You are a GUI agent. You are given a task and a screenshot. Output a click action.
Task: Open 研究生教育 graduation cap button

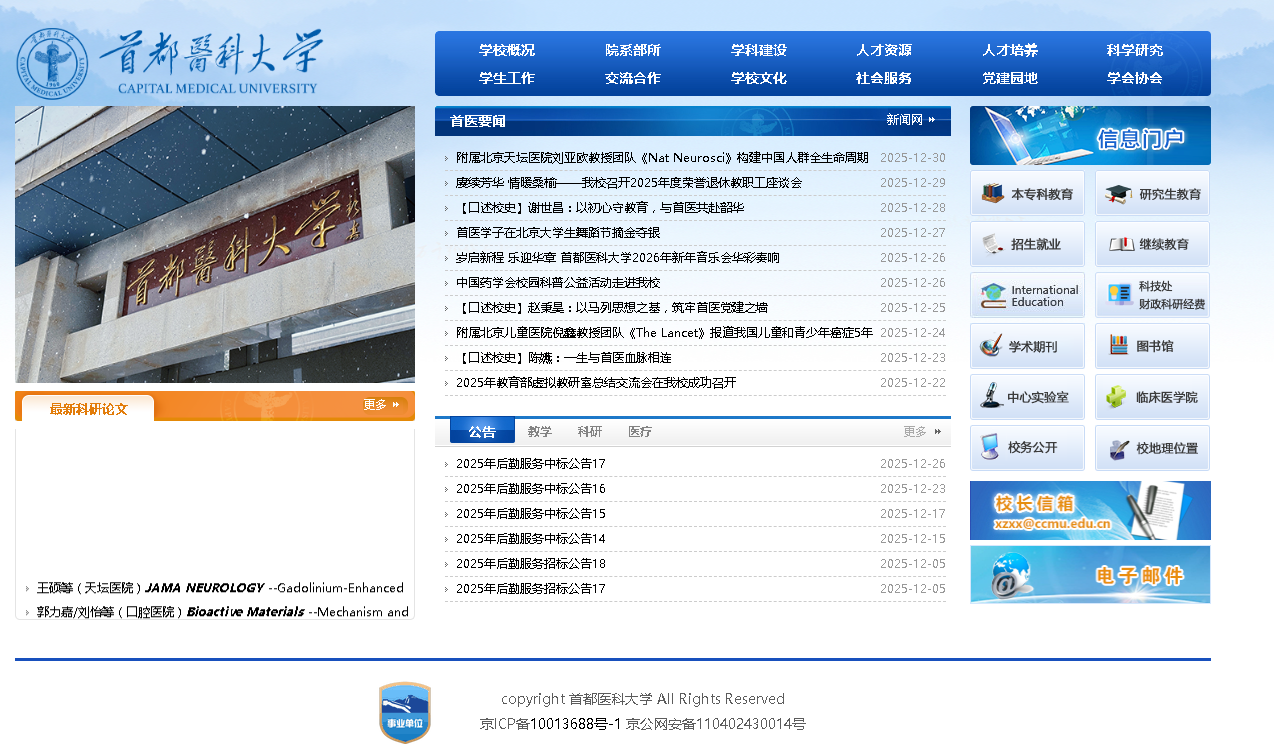pos(1152,193)
